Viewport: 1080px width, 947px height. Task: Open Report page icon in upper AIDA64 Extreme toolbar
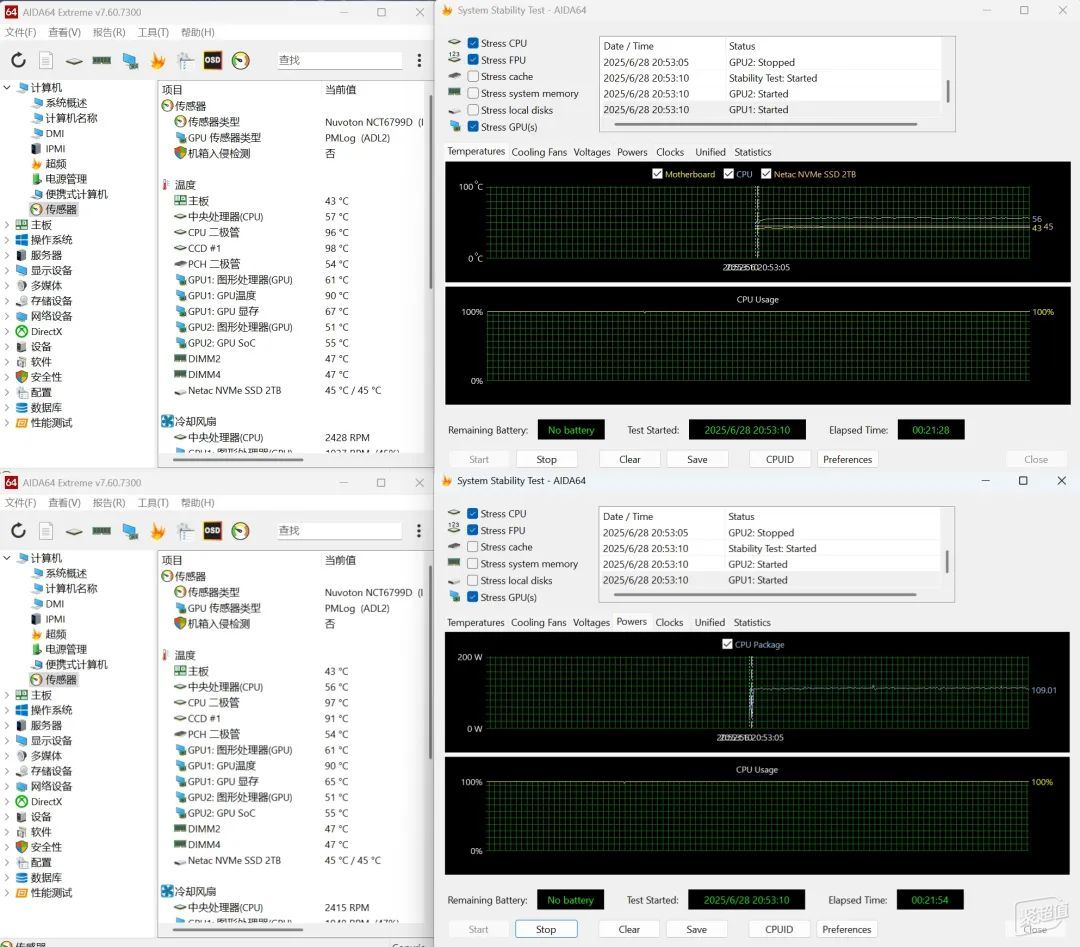(46, 61)
